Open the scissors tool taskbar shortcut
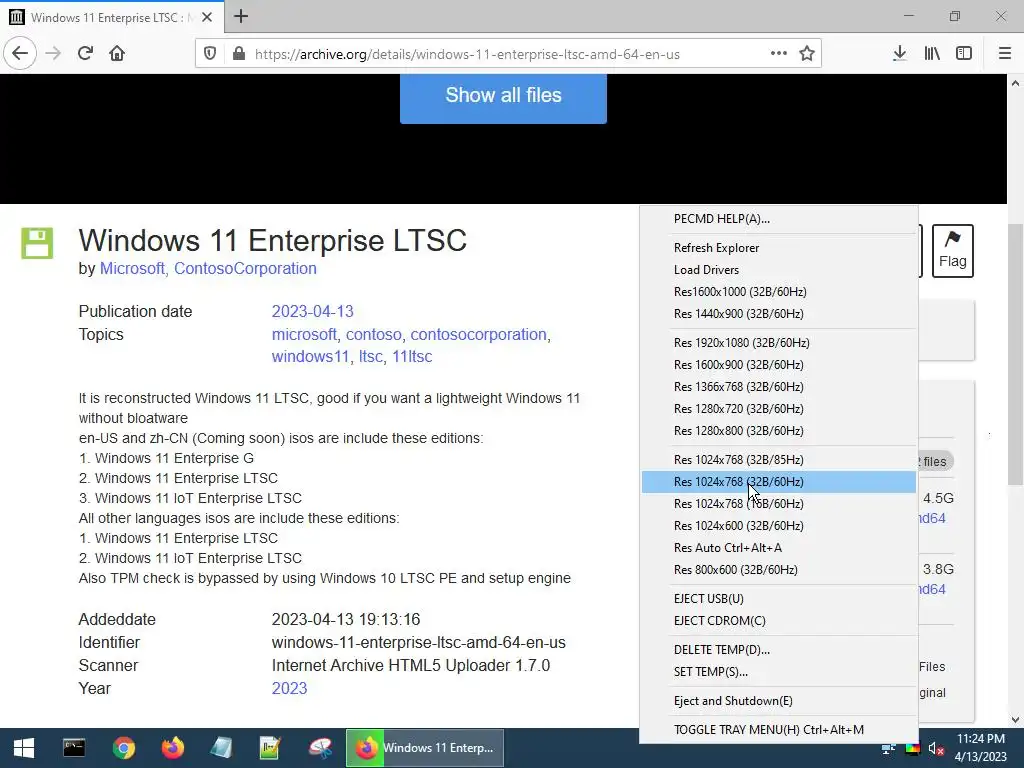This screenshot has height=768, width=1024. pos(320,748)
